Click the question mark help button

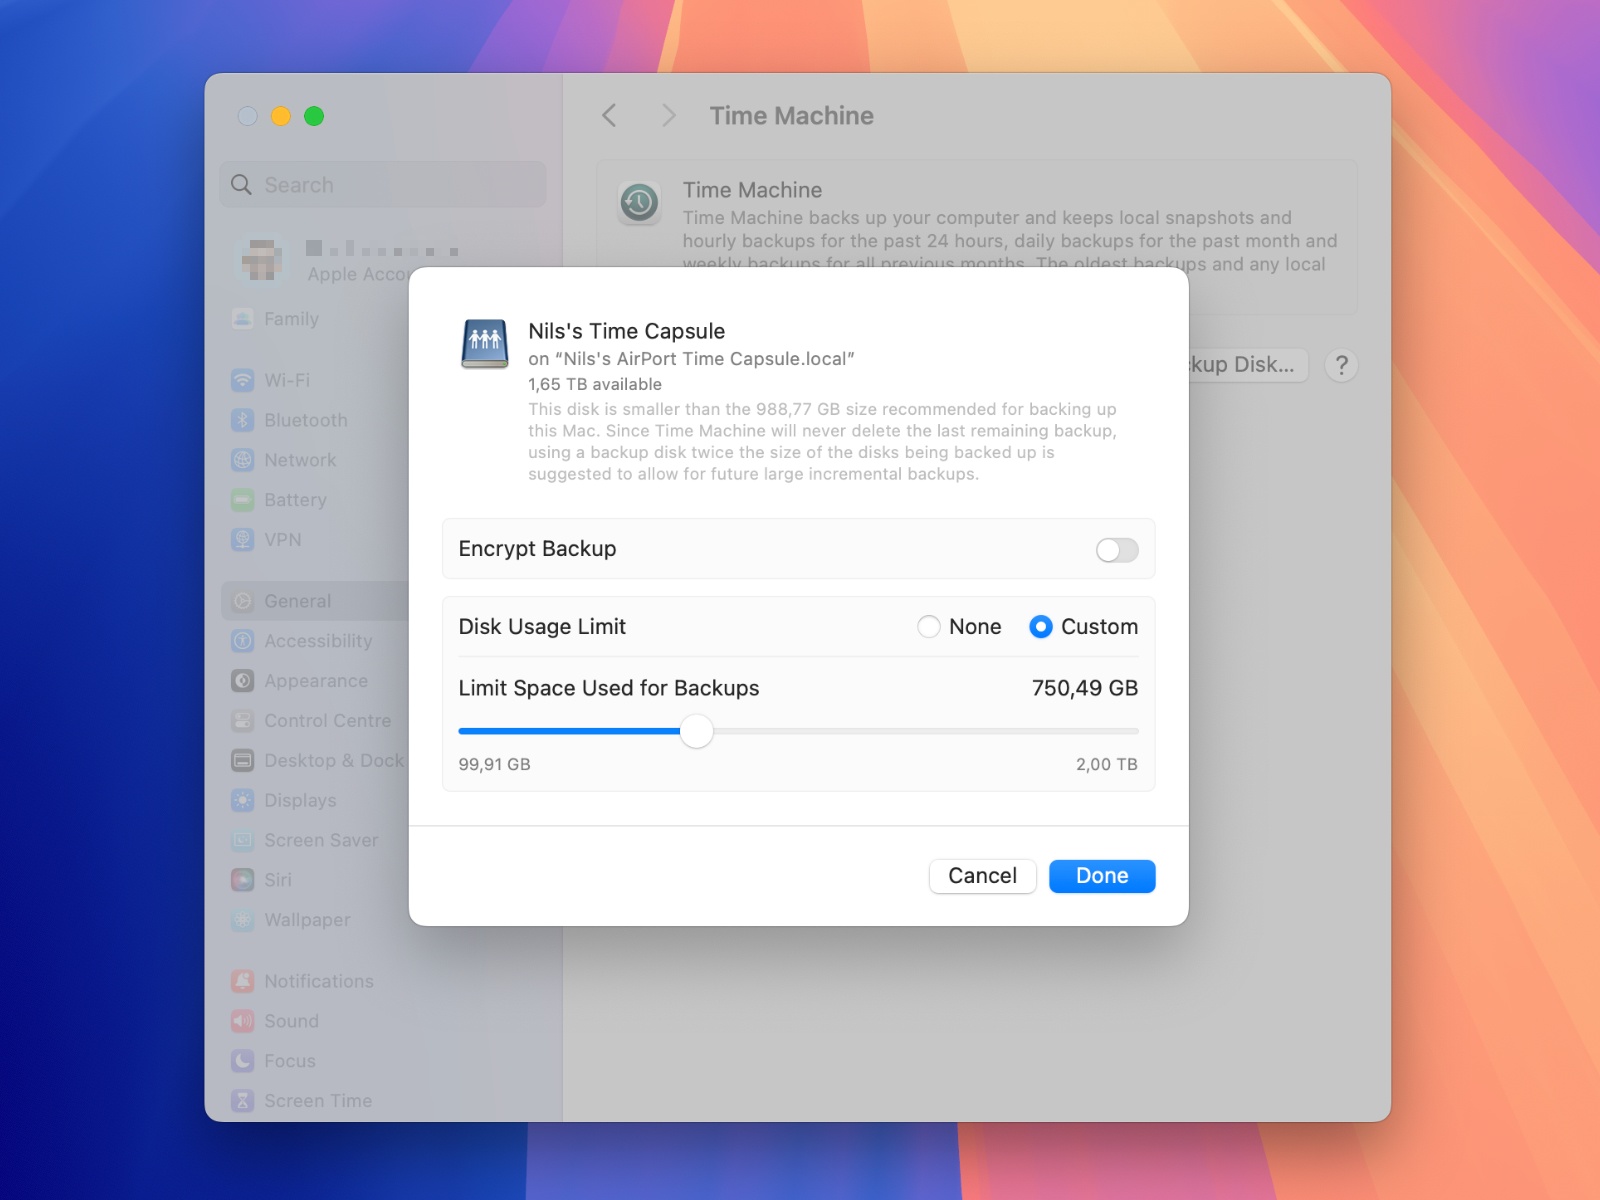1342,365
